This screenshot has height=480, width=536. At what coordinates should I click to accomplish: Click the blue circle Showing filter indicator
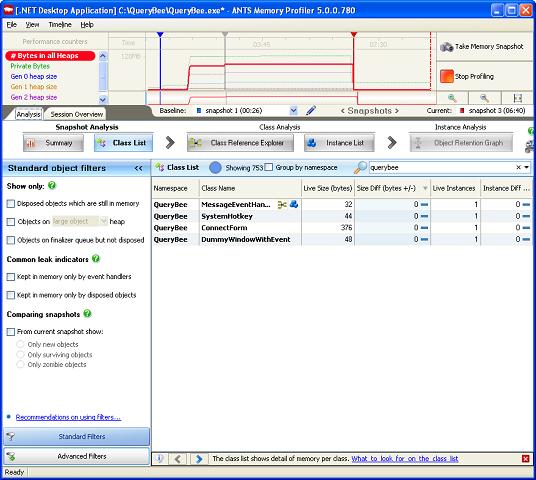pyautogui.click(x=215, y=168)
